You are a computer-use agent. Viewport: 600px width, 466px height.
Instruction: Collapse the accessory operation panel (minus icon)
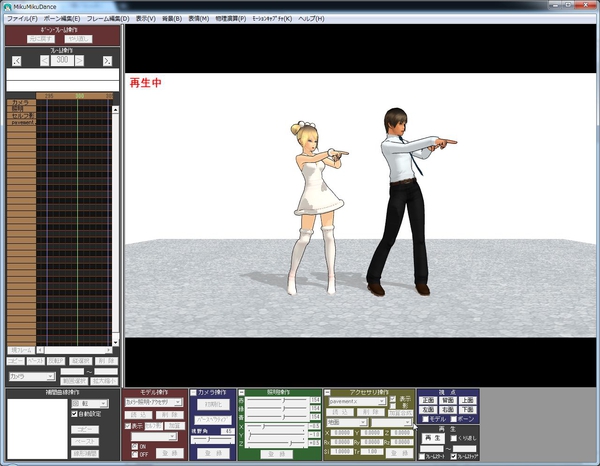point(327,393)
